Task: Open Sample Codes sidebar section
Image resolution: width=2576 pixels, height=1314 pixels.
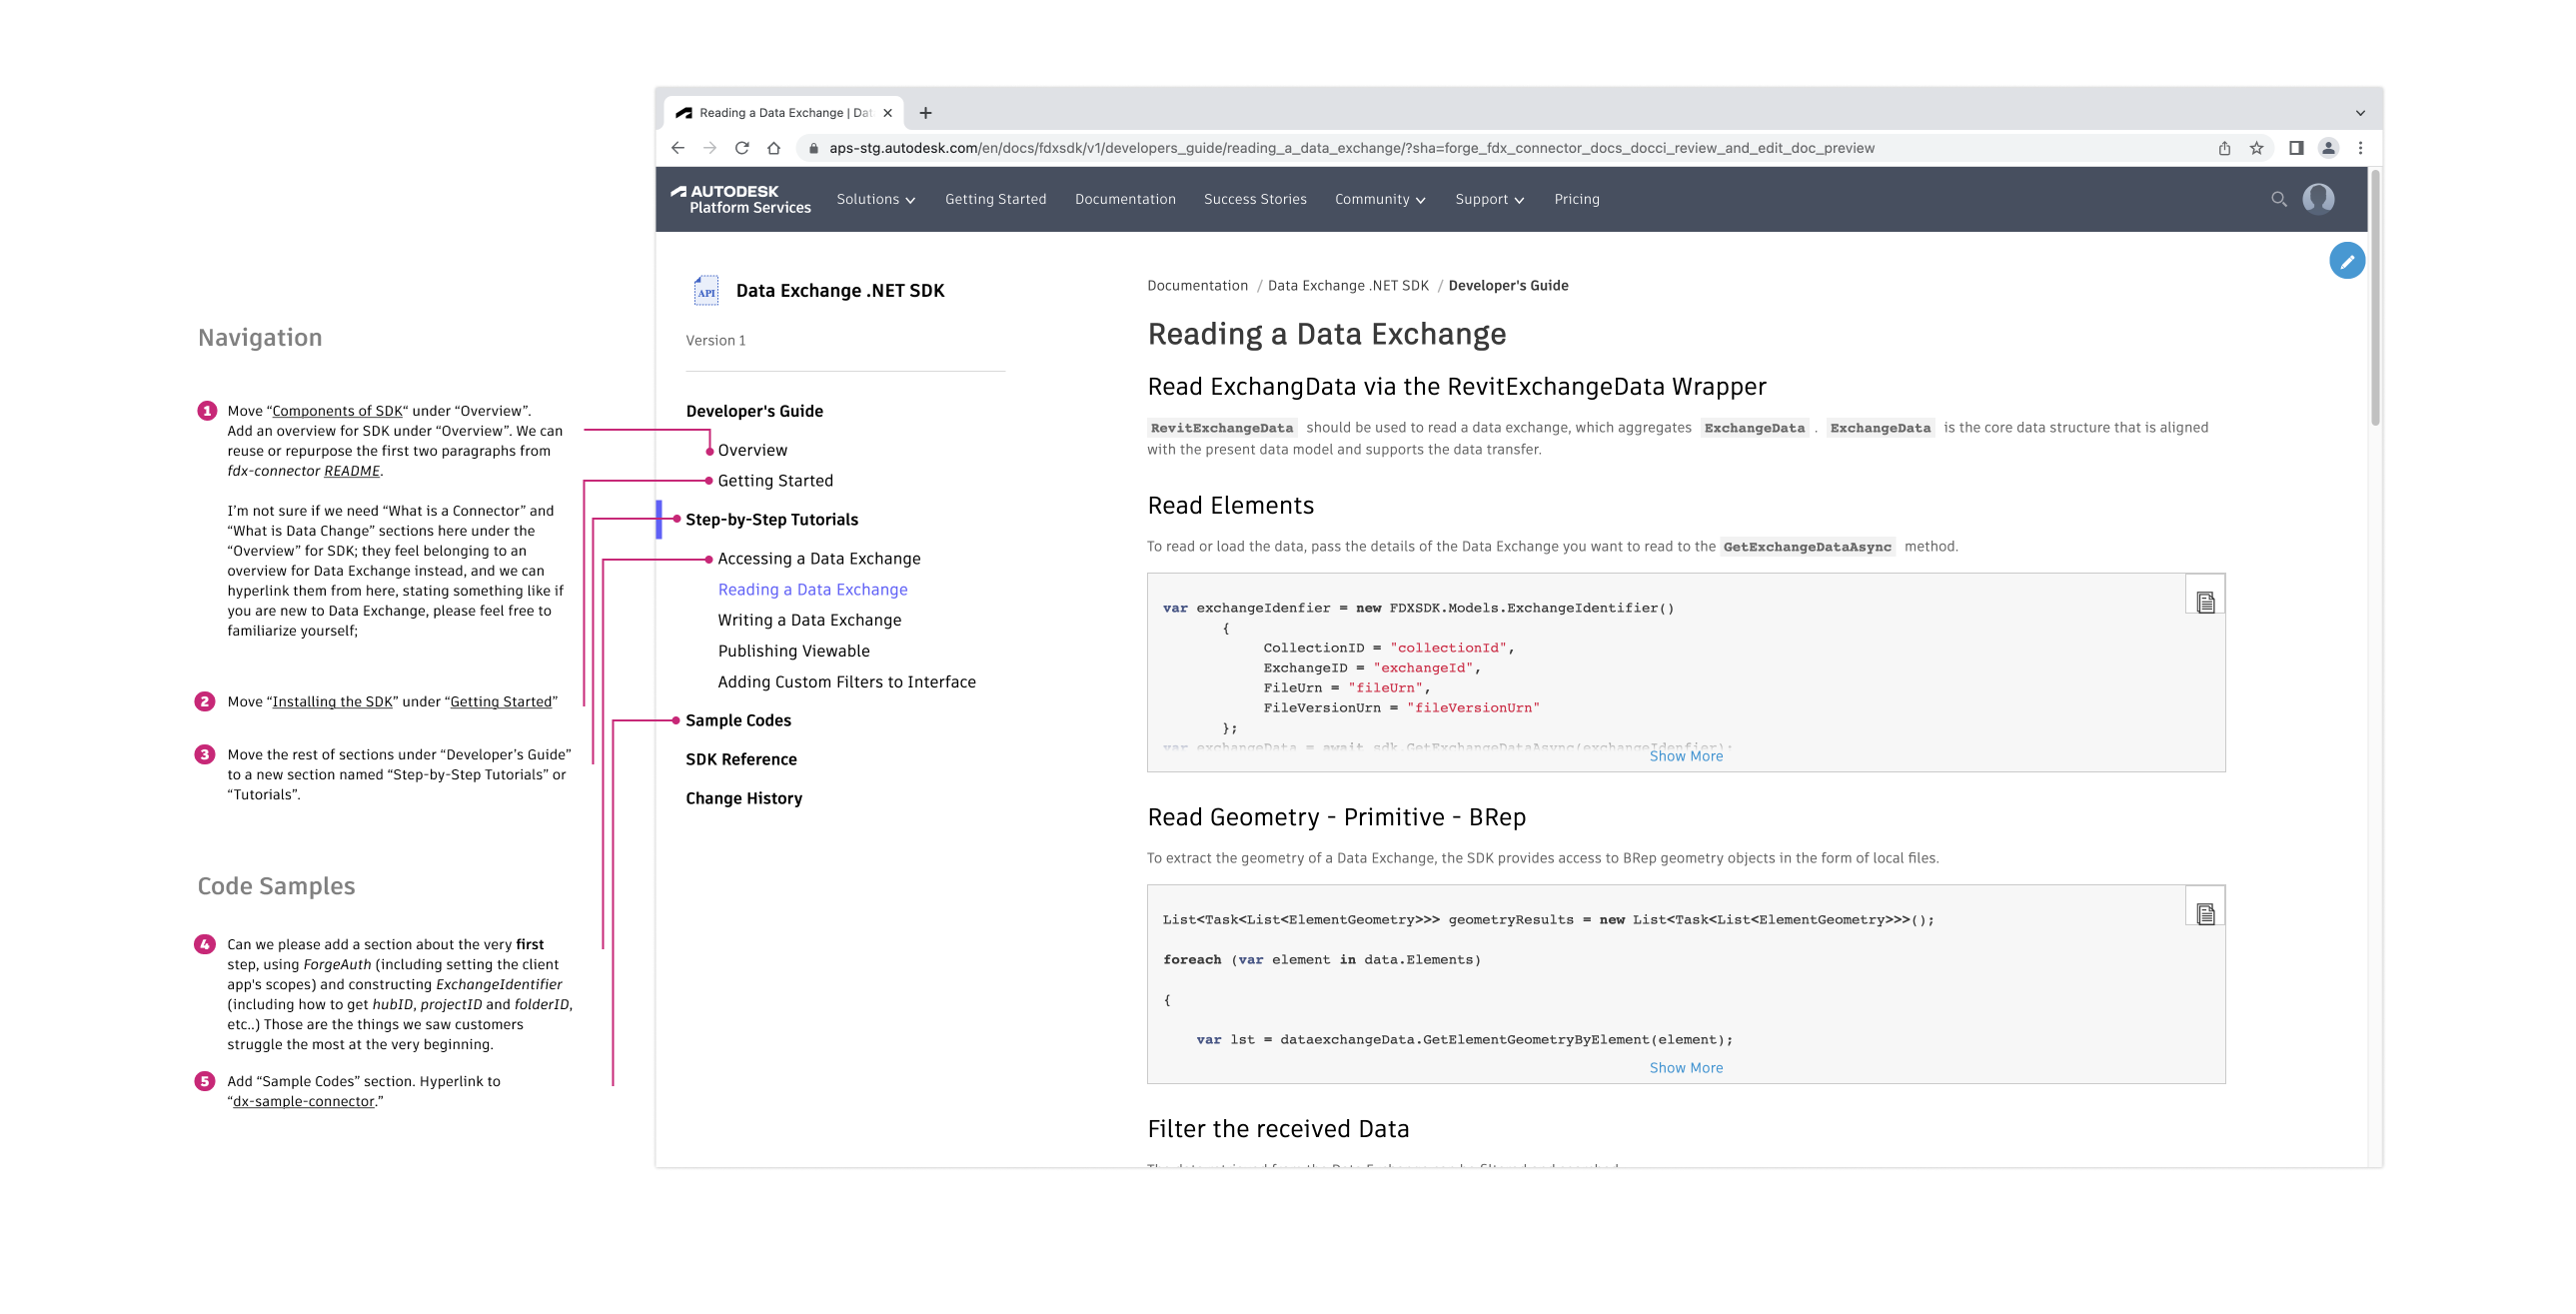Action: tap(738, 721)
